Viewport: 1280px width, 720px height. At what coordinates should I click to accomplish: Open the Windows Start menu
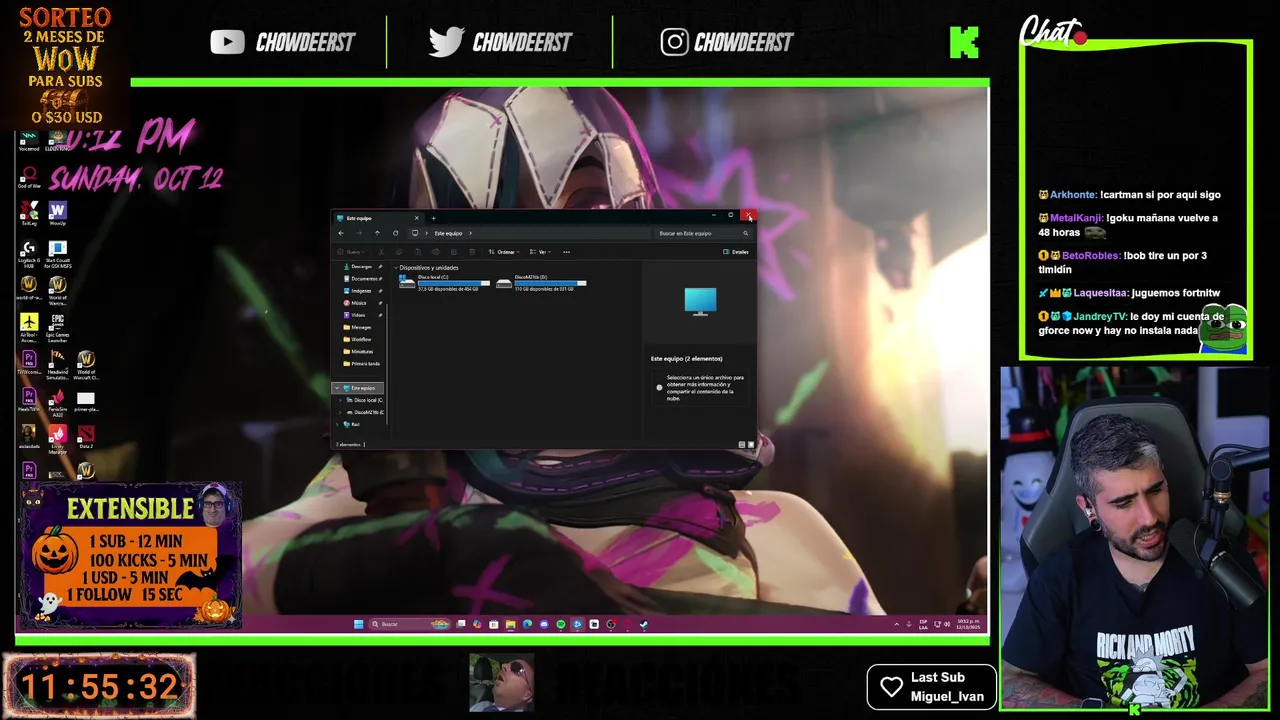pyautogui.click(x=358, y=624)
